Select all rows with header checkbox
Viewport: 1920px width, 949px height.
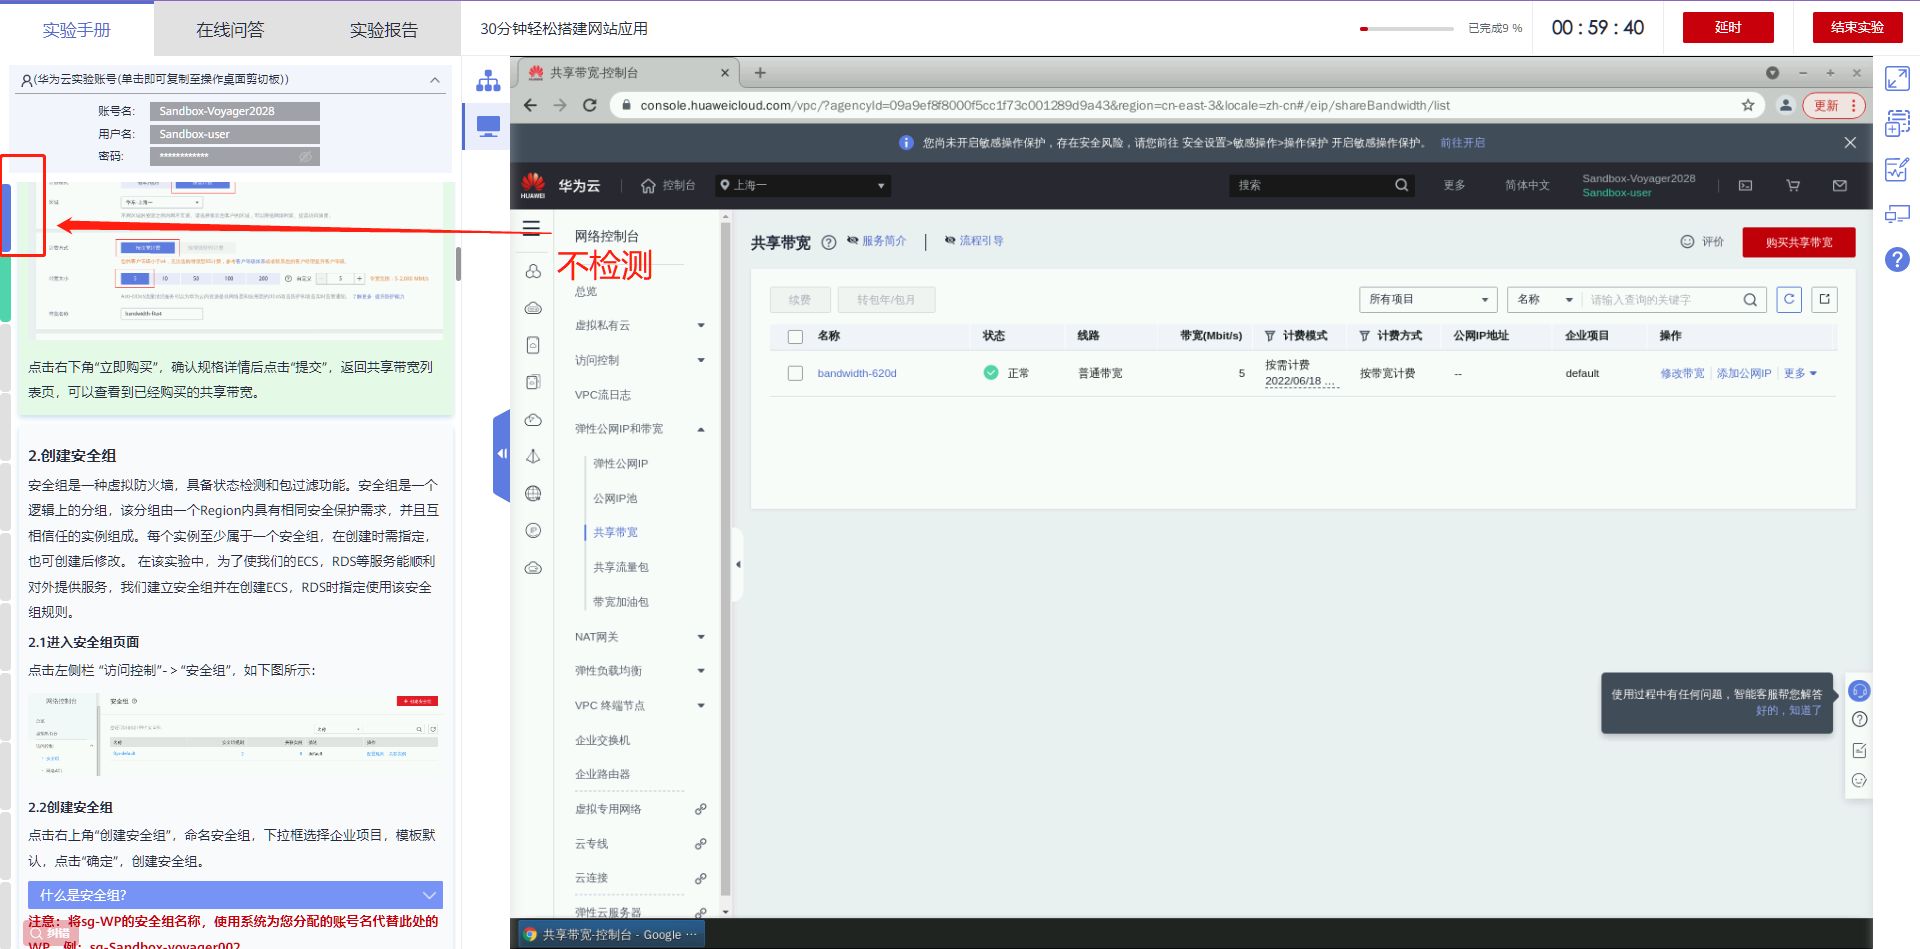(795, 337)
